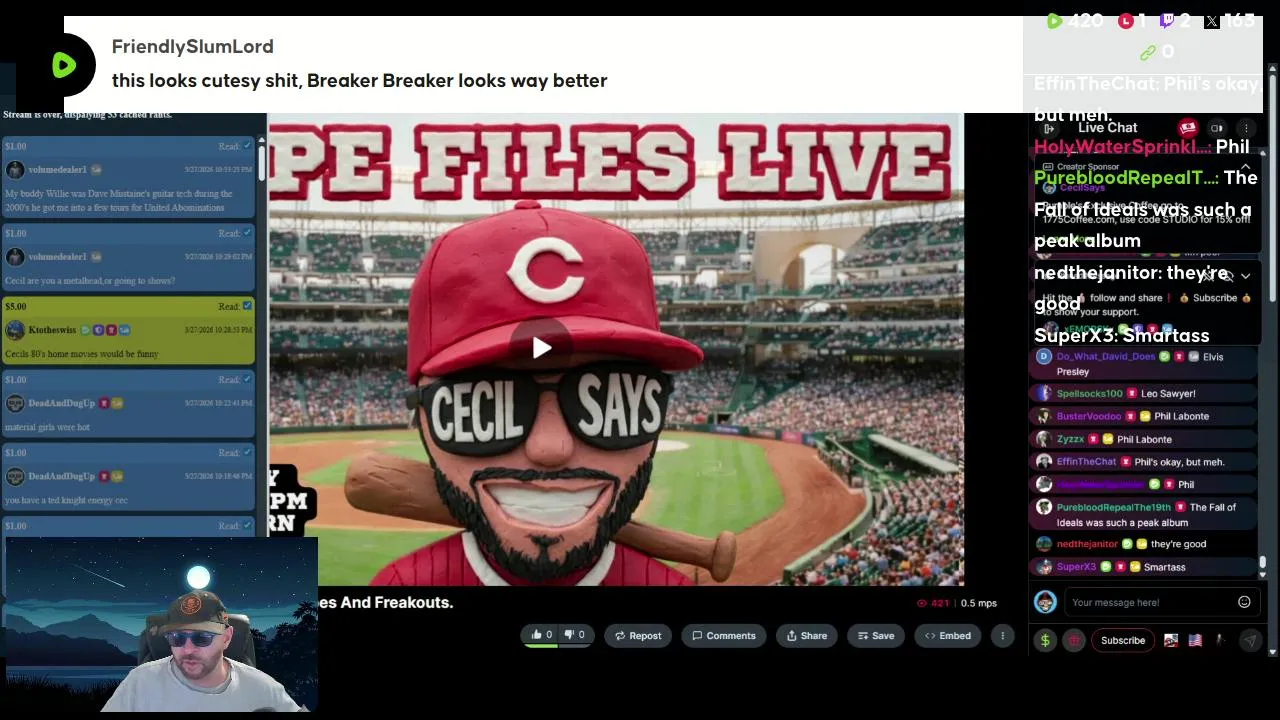The image size is (1280, 720).
Task: Open the red rants icon in chat header
Action: [1187, 128]
